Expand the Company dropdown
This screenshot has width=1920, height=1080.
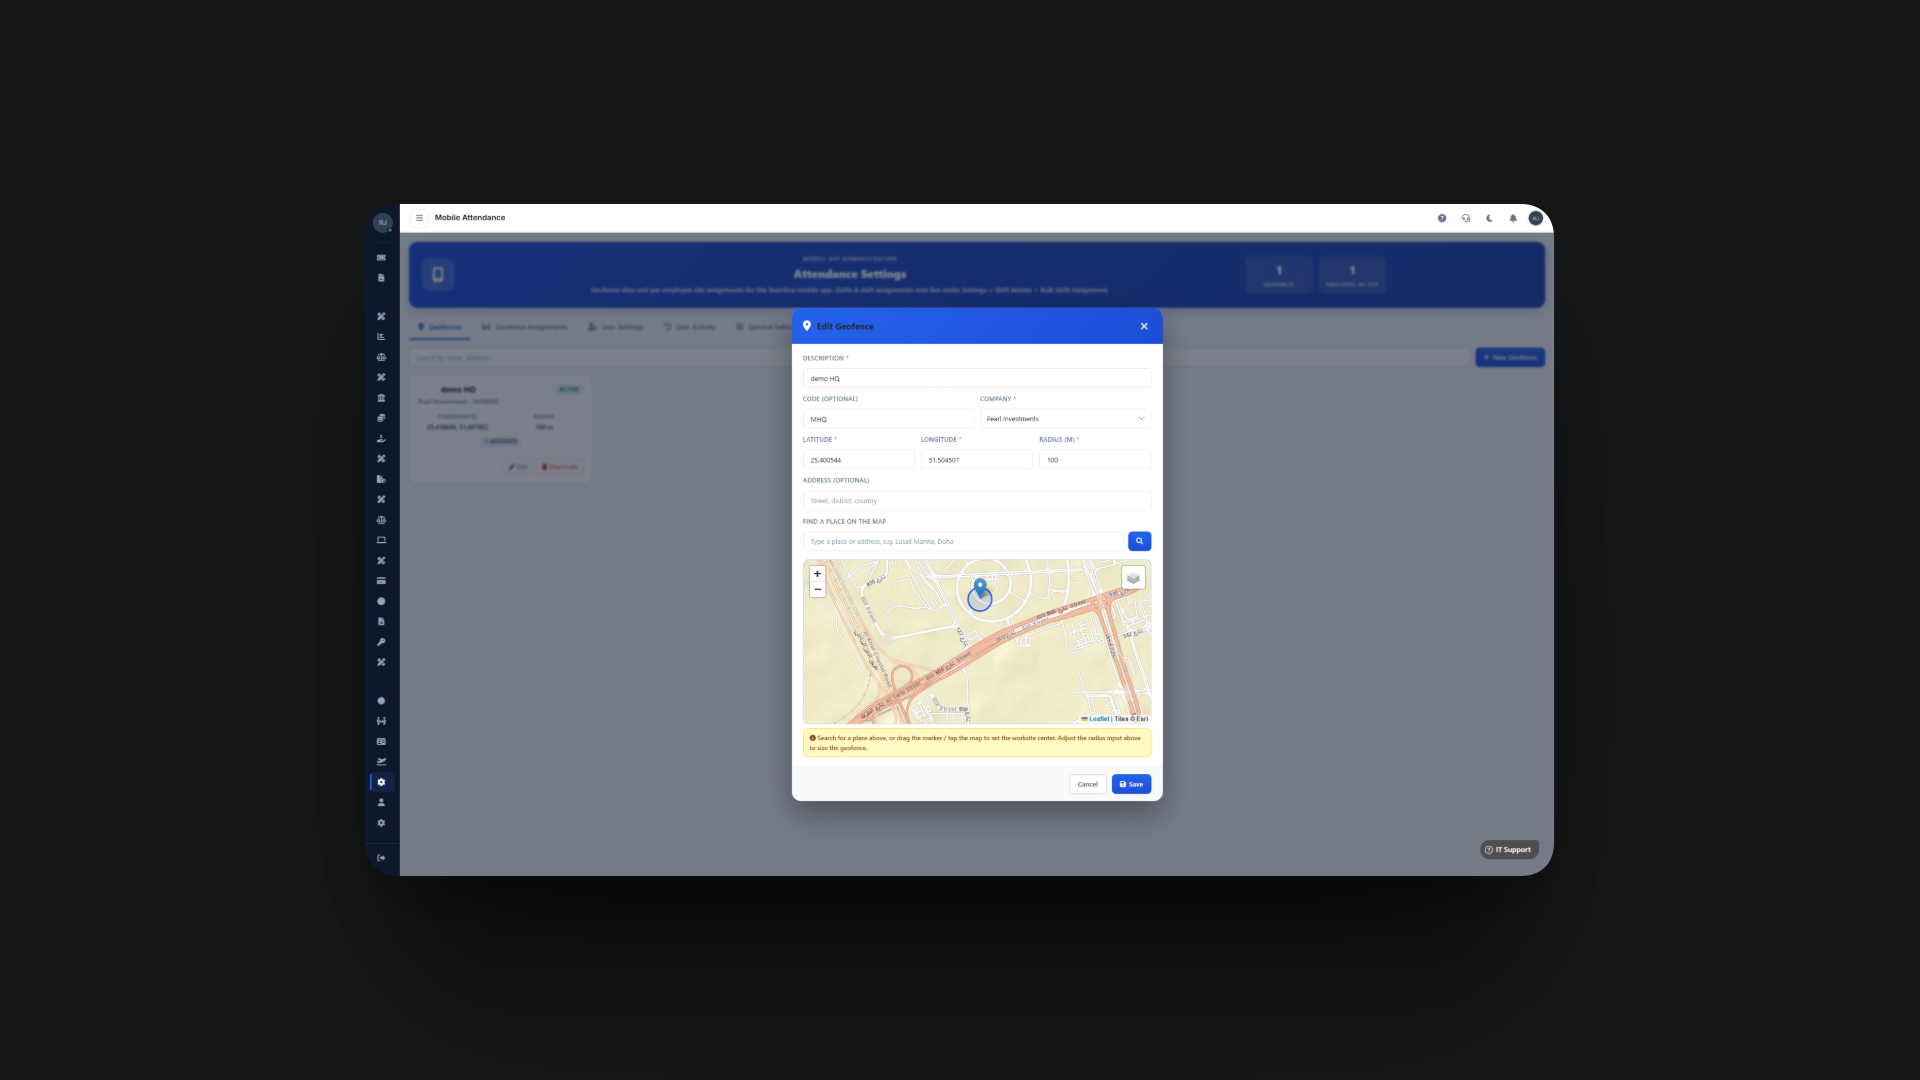(1065, 419)
